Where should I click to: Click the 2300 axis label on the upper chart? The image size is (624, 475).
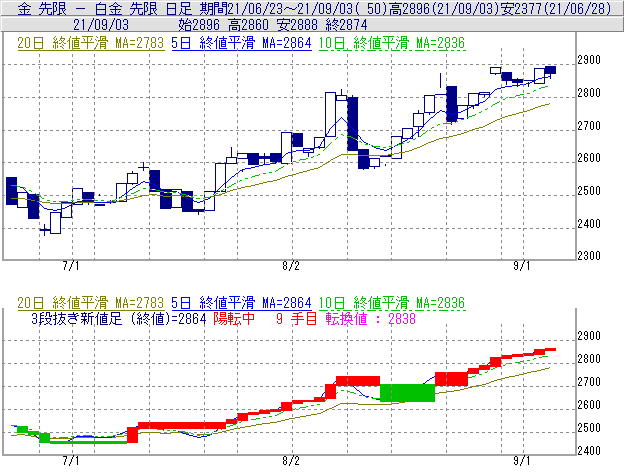click(589, 256)
